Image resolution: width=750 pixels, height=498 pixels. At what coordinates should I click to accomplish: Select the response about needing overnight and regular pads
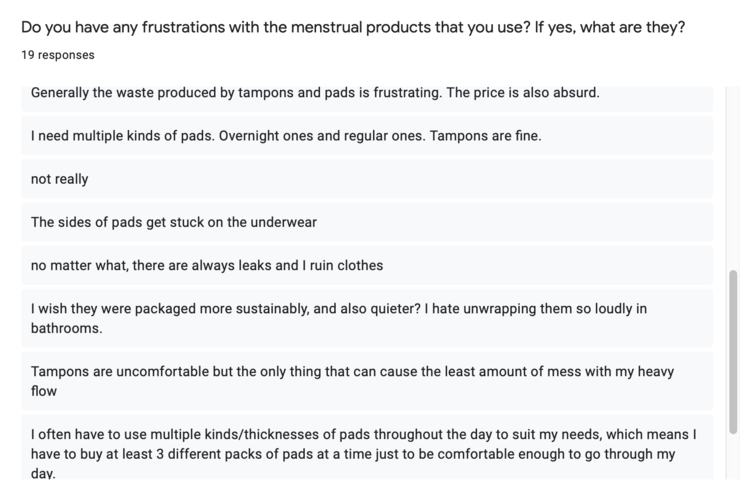(286, 136)
